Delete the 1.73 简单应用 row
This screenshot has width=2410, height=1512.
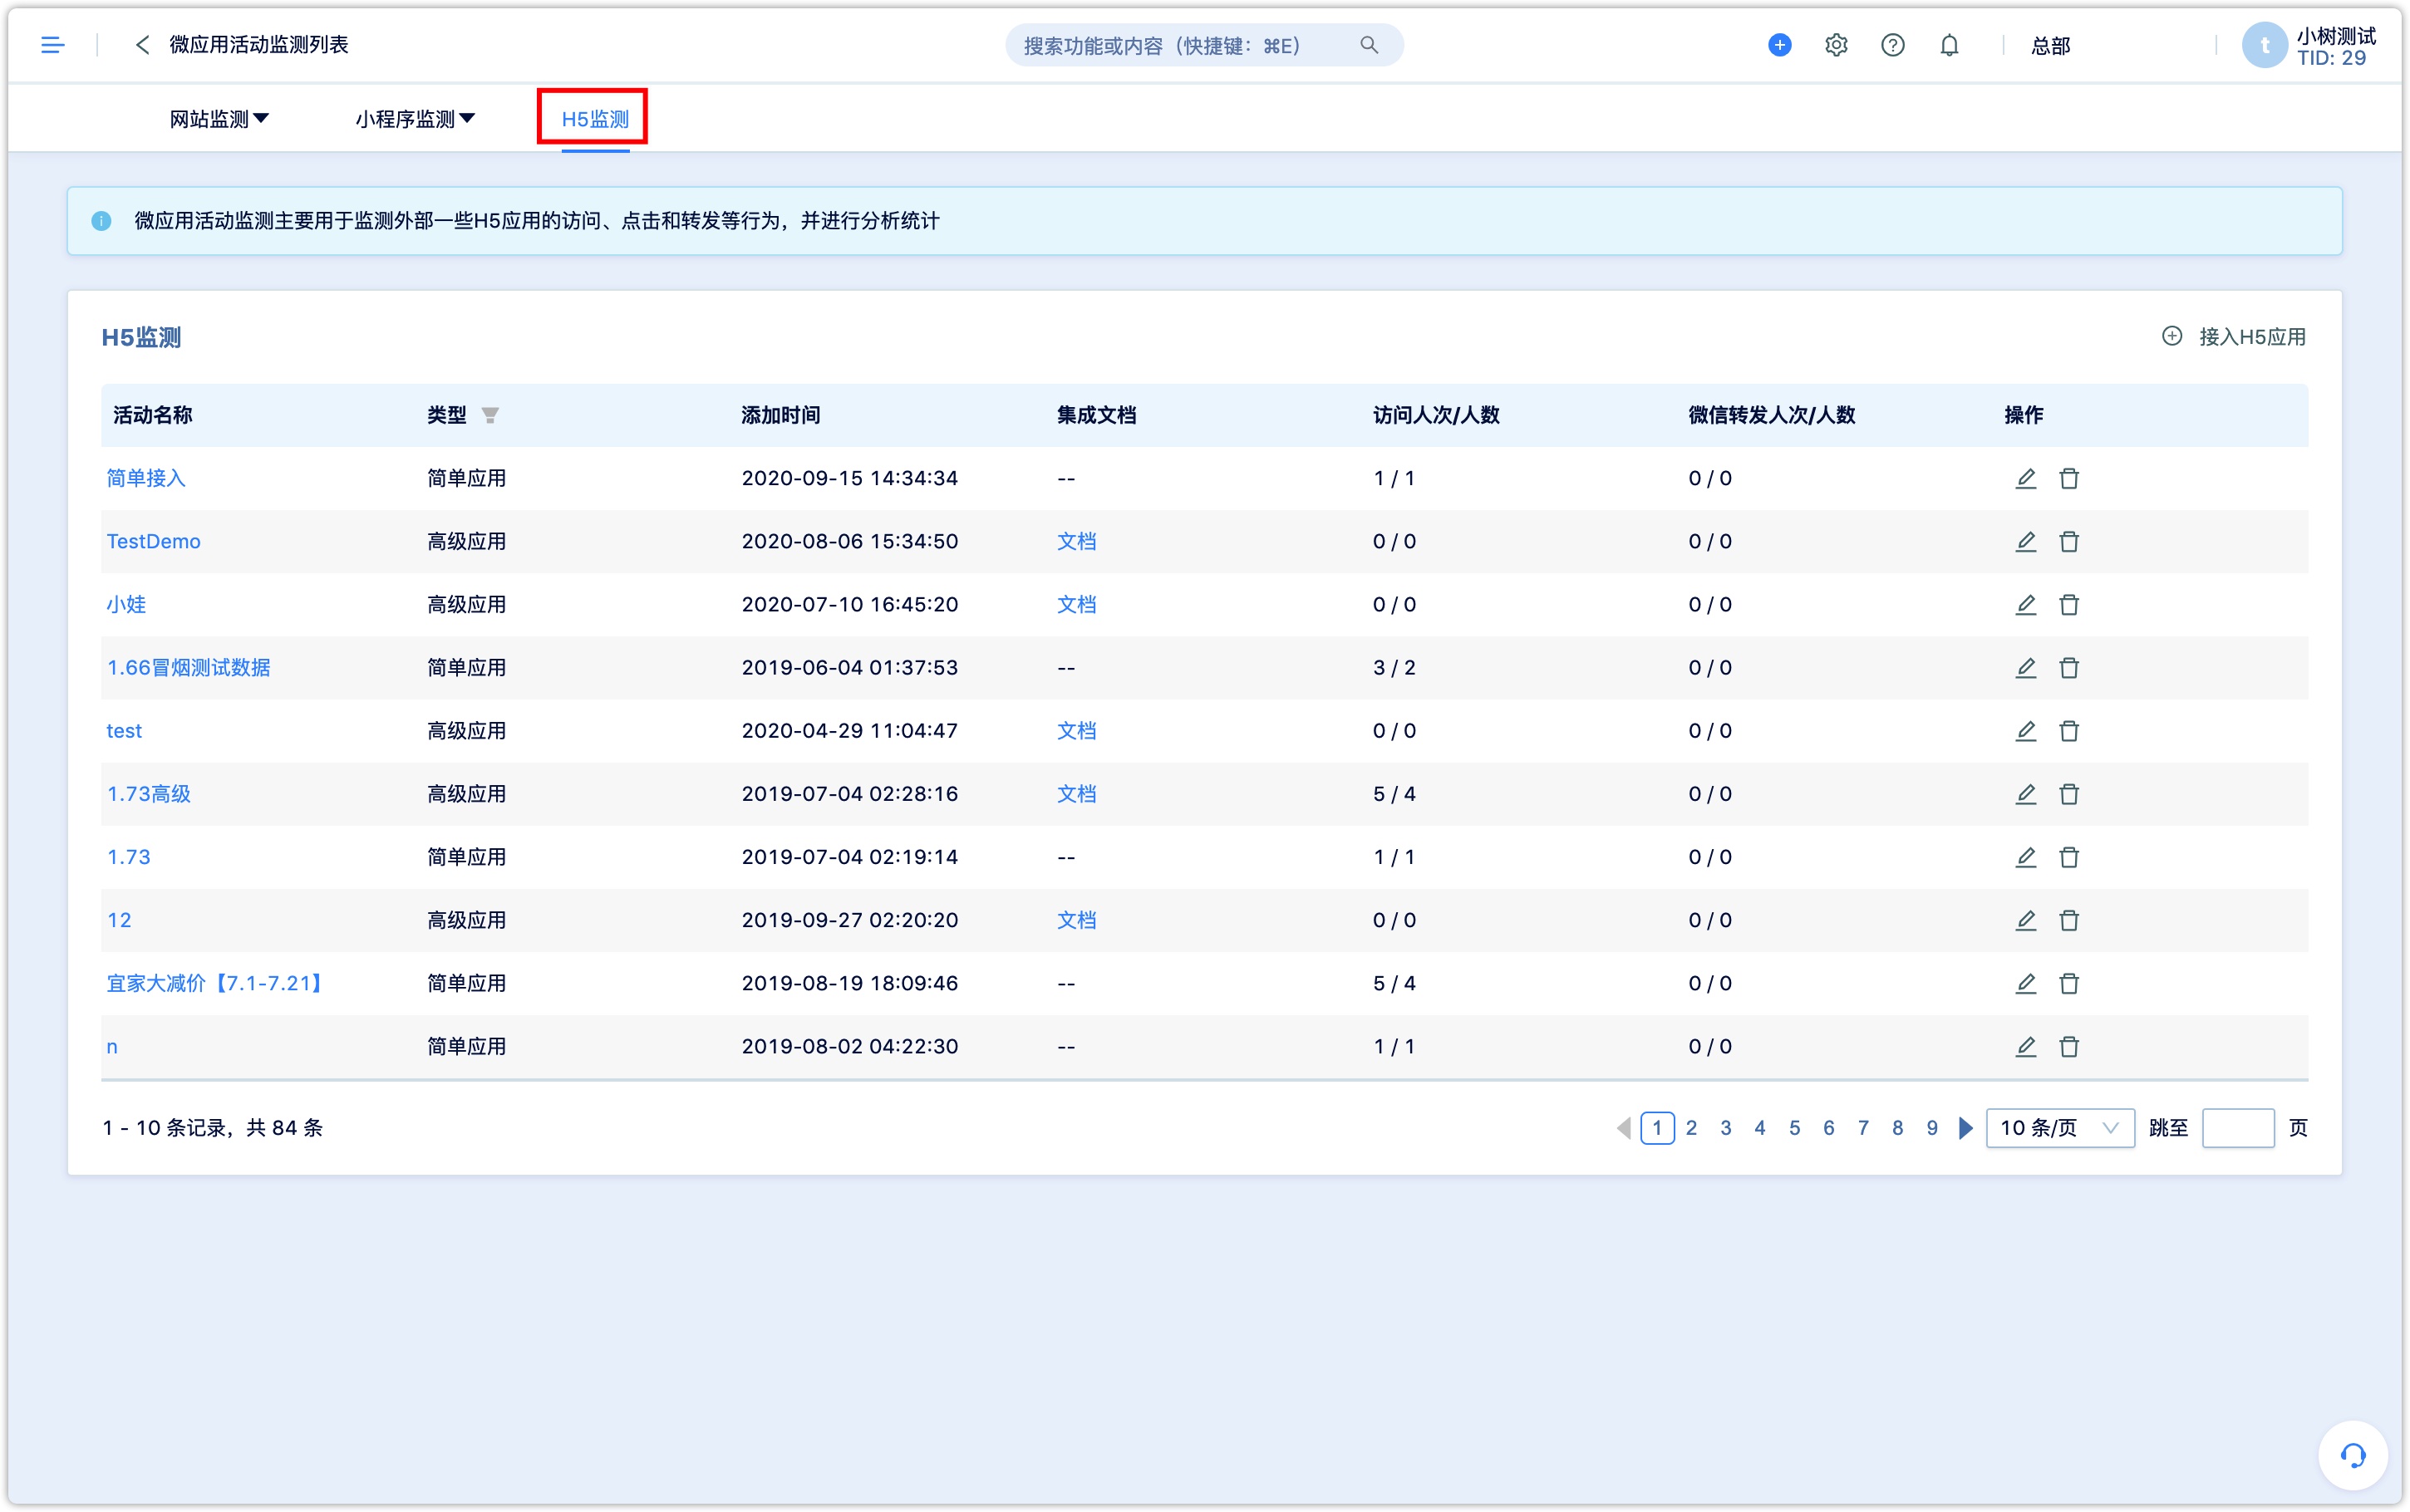point(2069,857)
